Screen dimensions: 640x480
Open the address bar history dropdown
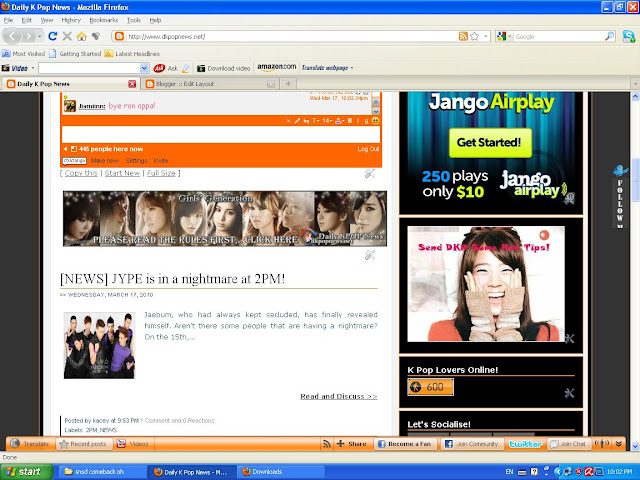coord(486,36)
